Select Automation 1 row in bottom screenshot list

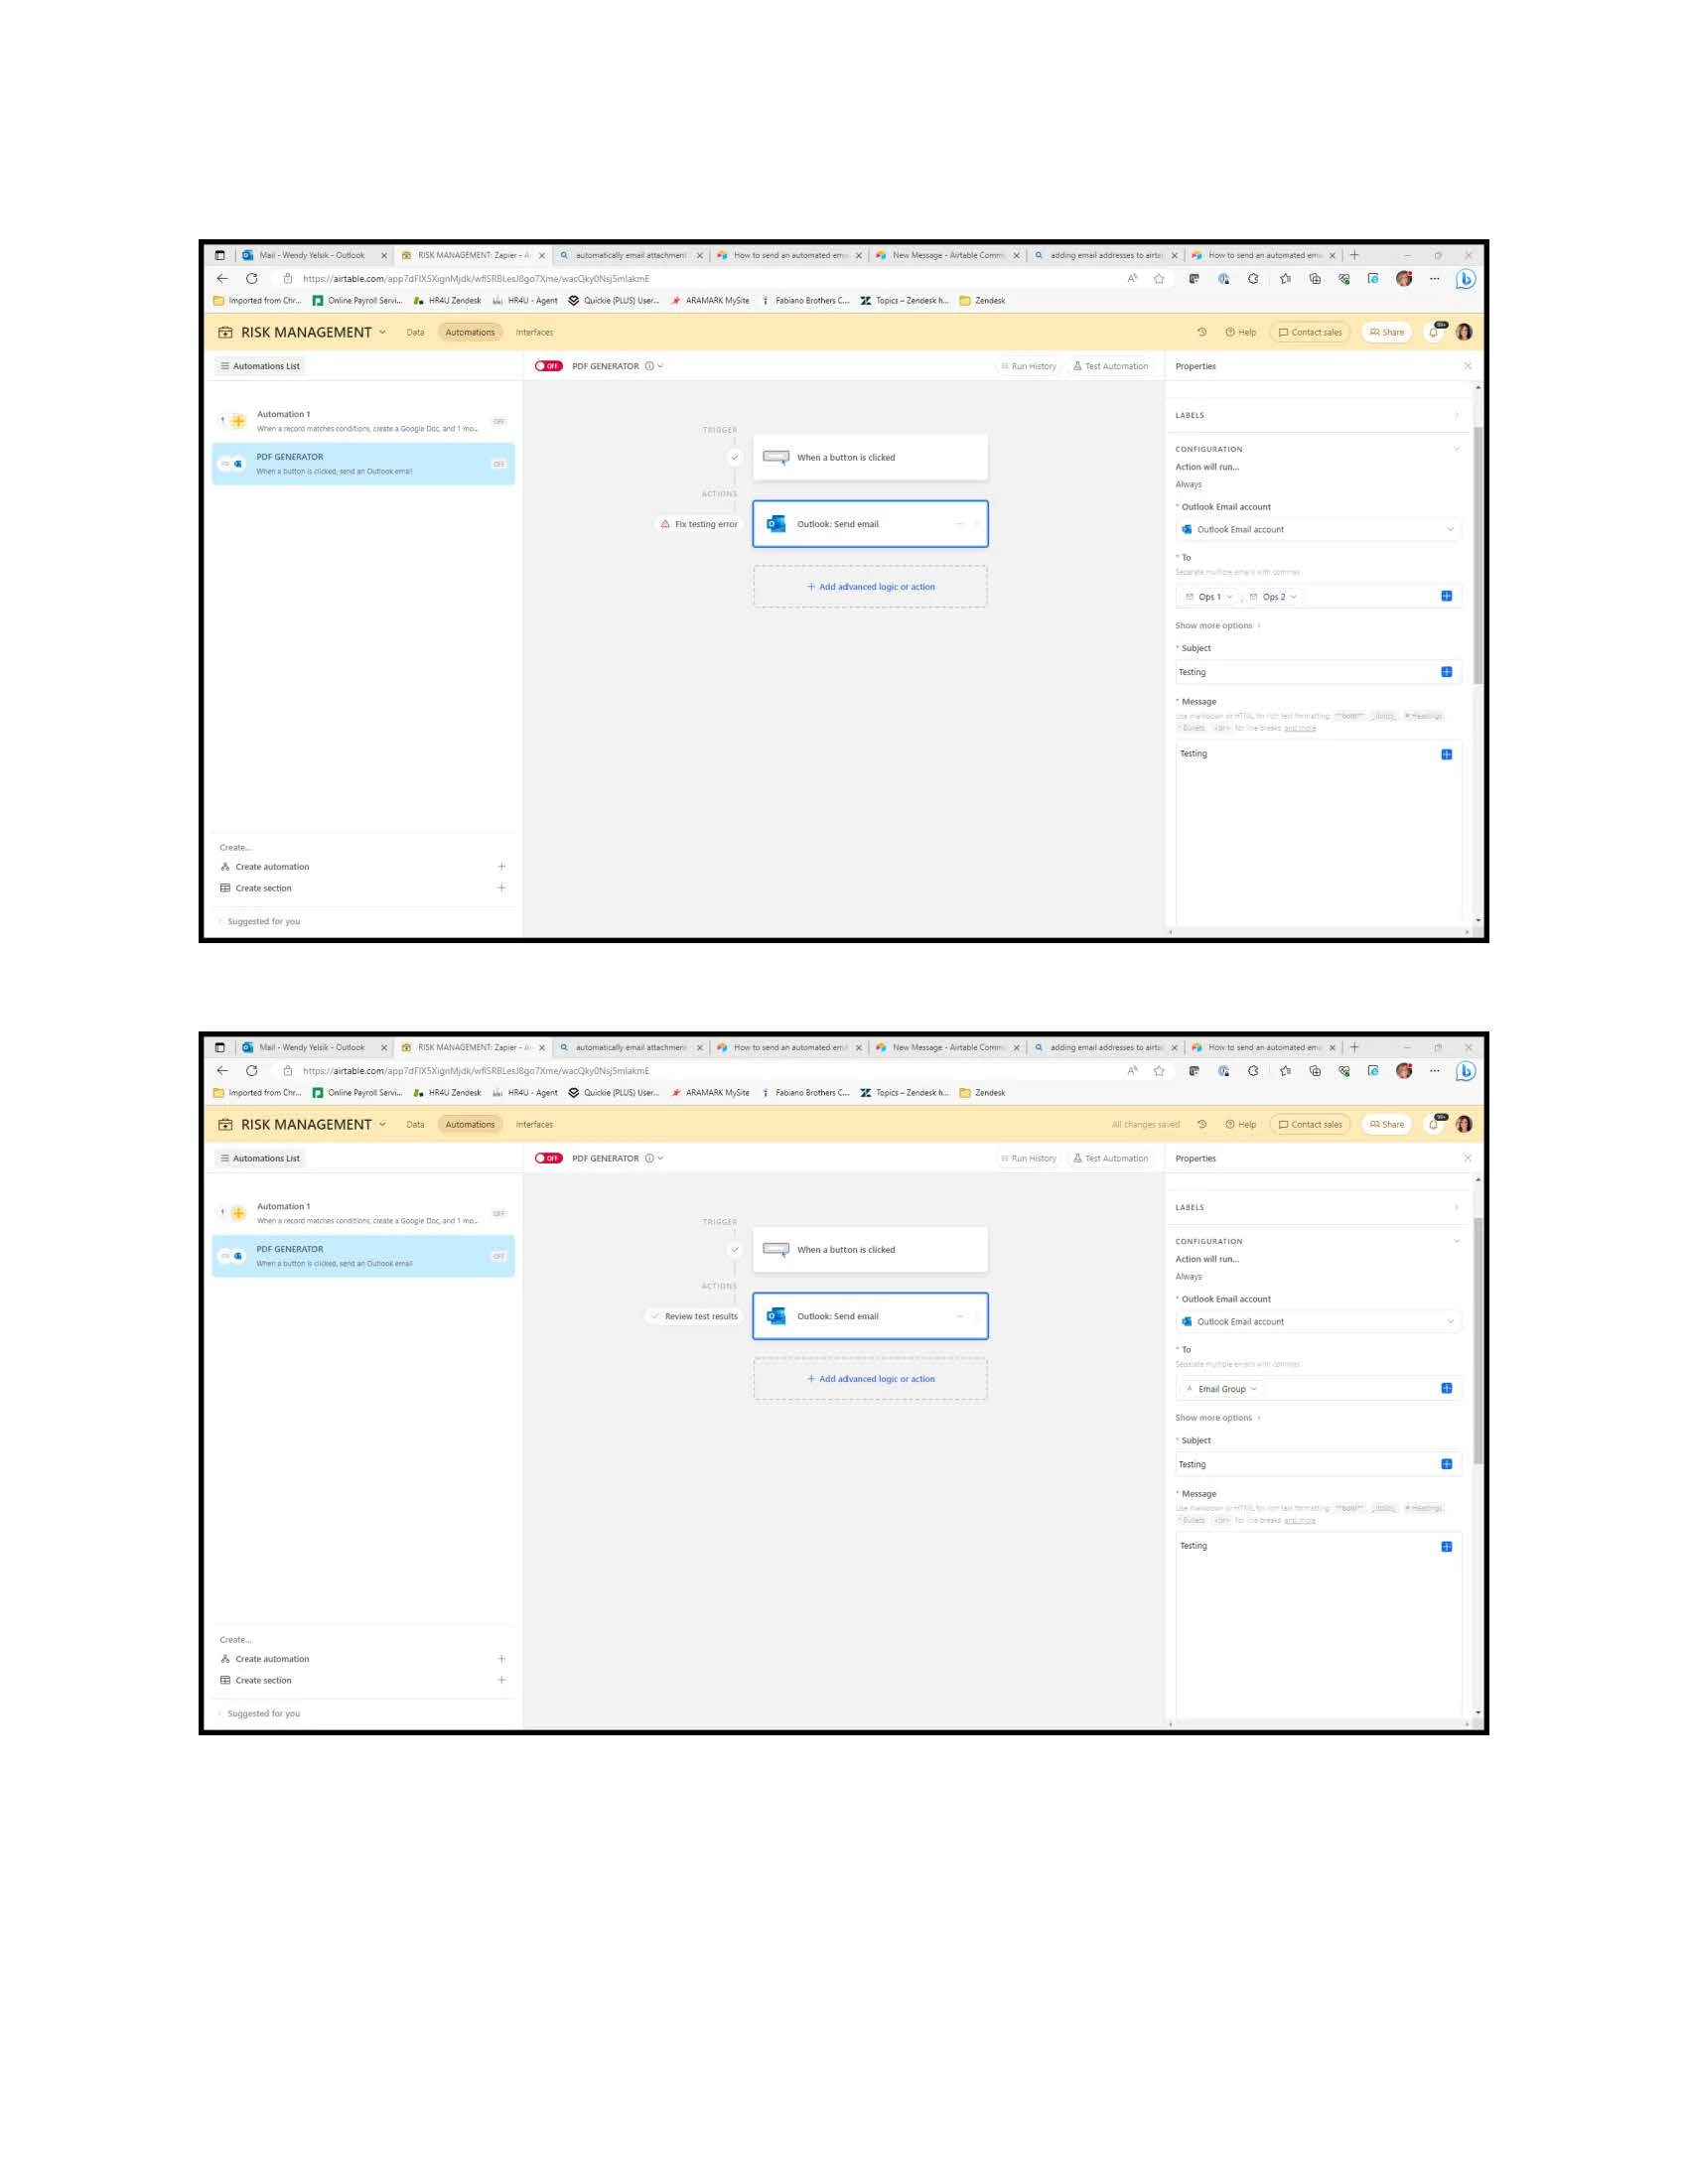click(363, 1213)
